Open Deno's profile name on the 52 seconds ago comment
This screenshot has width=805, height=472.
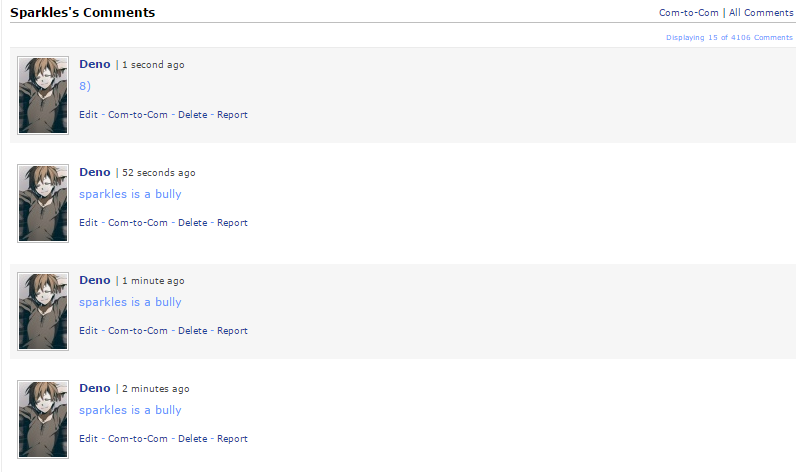[95, 172]
